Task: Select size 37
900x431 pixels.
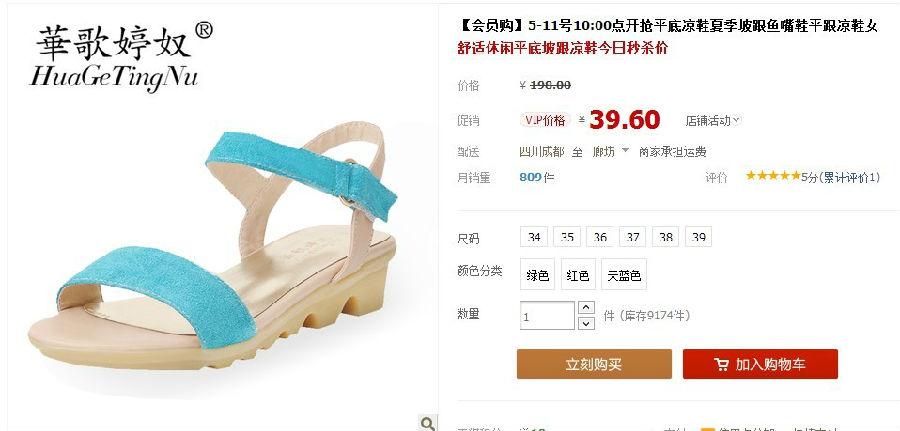Action: click(x=633, y=237)
